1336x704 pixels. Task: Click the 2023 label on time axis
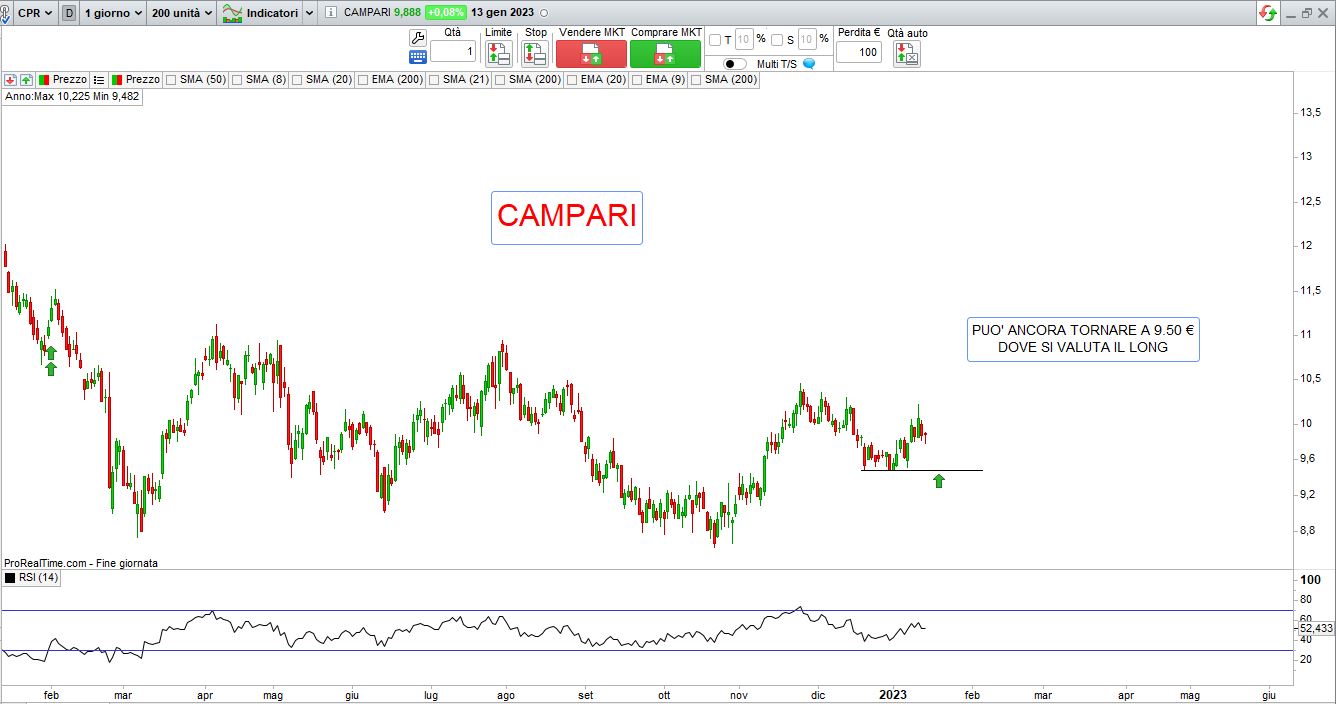892,694
